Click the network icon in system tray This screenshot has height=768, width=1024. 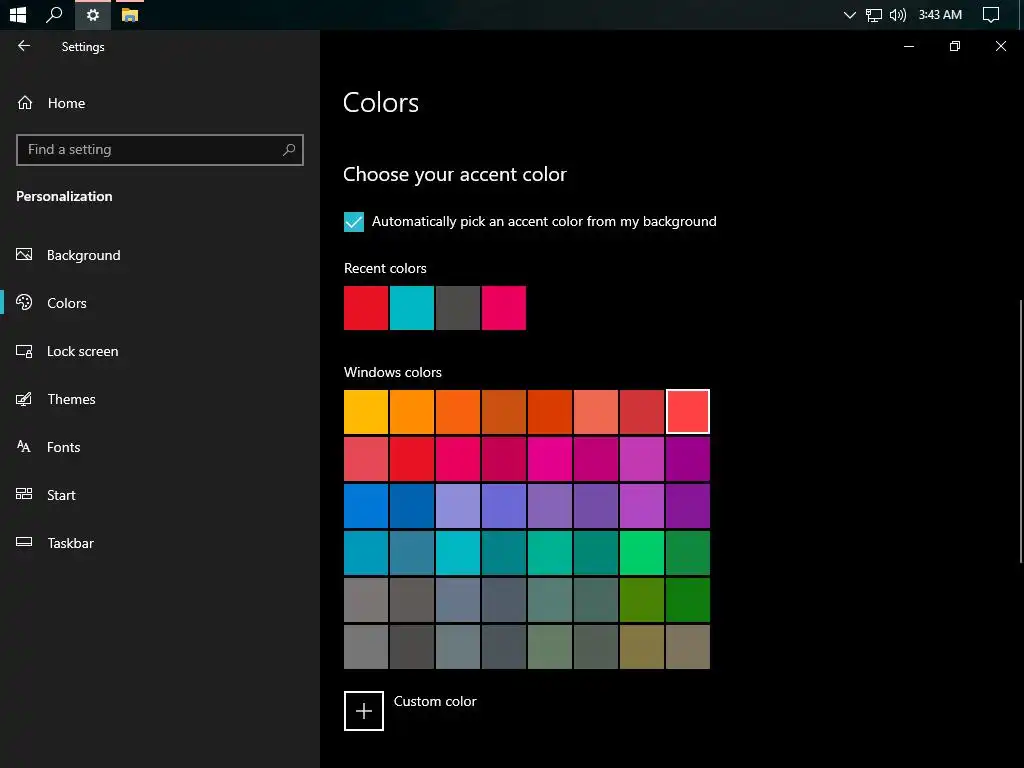click(874, 15)
